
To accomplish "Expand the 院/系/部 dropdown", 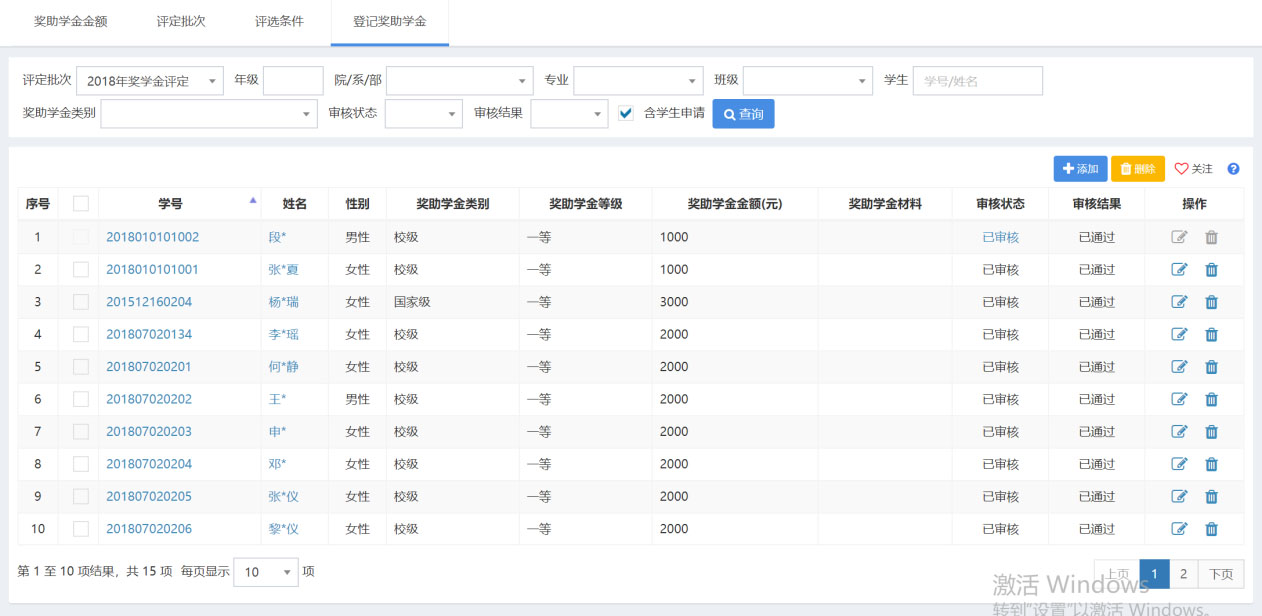I will point(460,81).
